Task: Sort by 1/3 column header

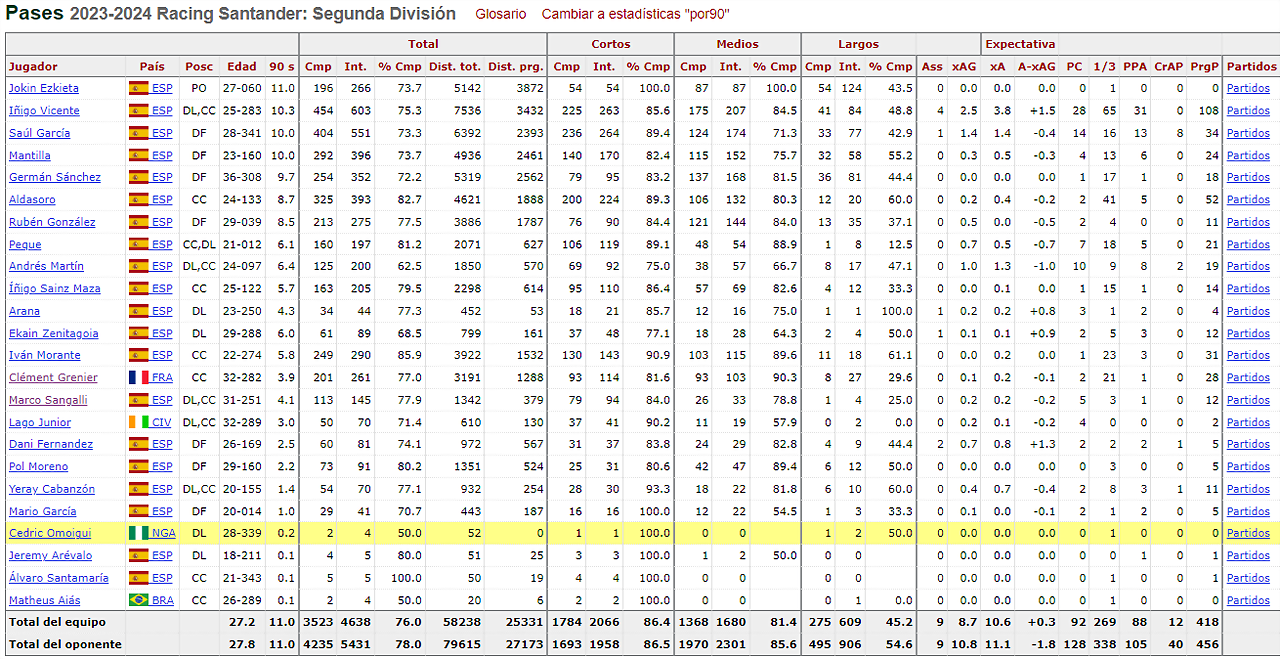Action: point(1104,66)
